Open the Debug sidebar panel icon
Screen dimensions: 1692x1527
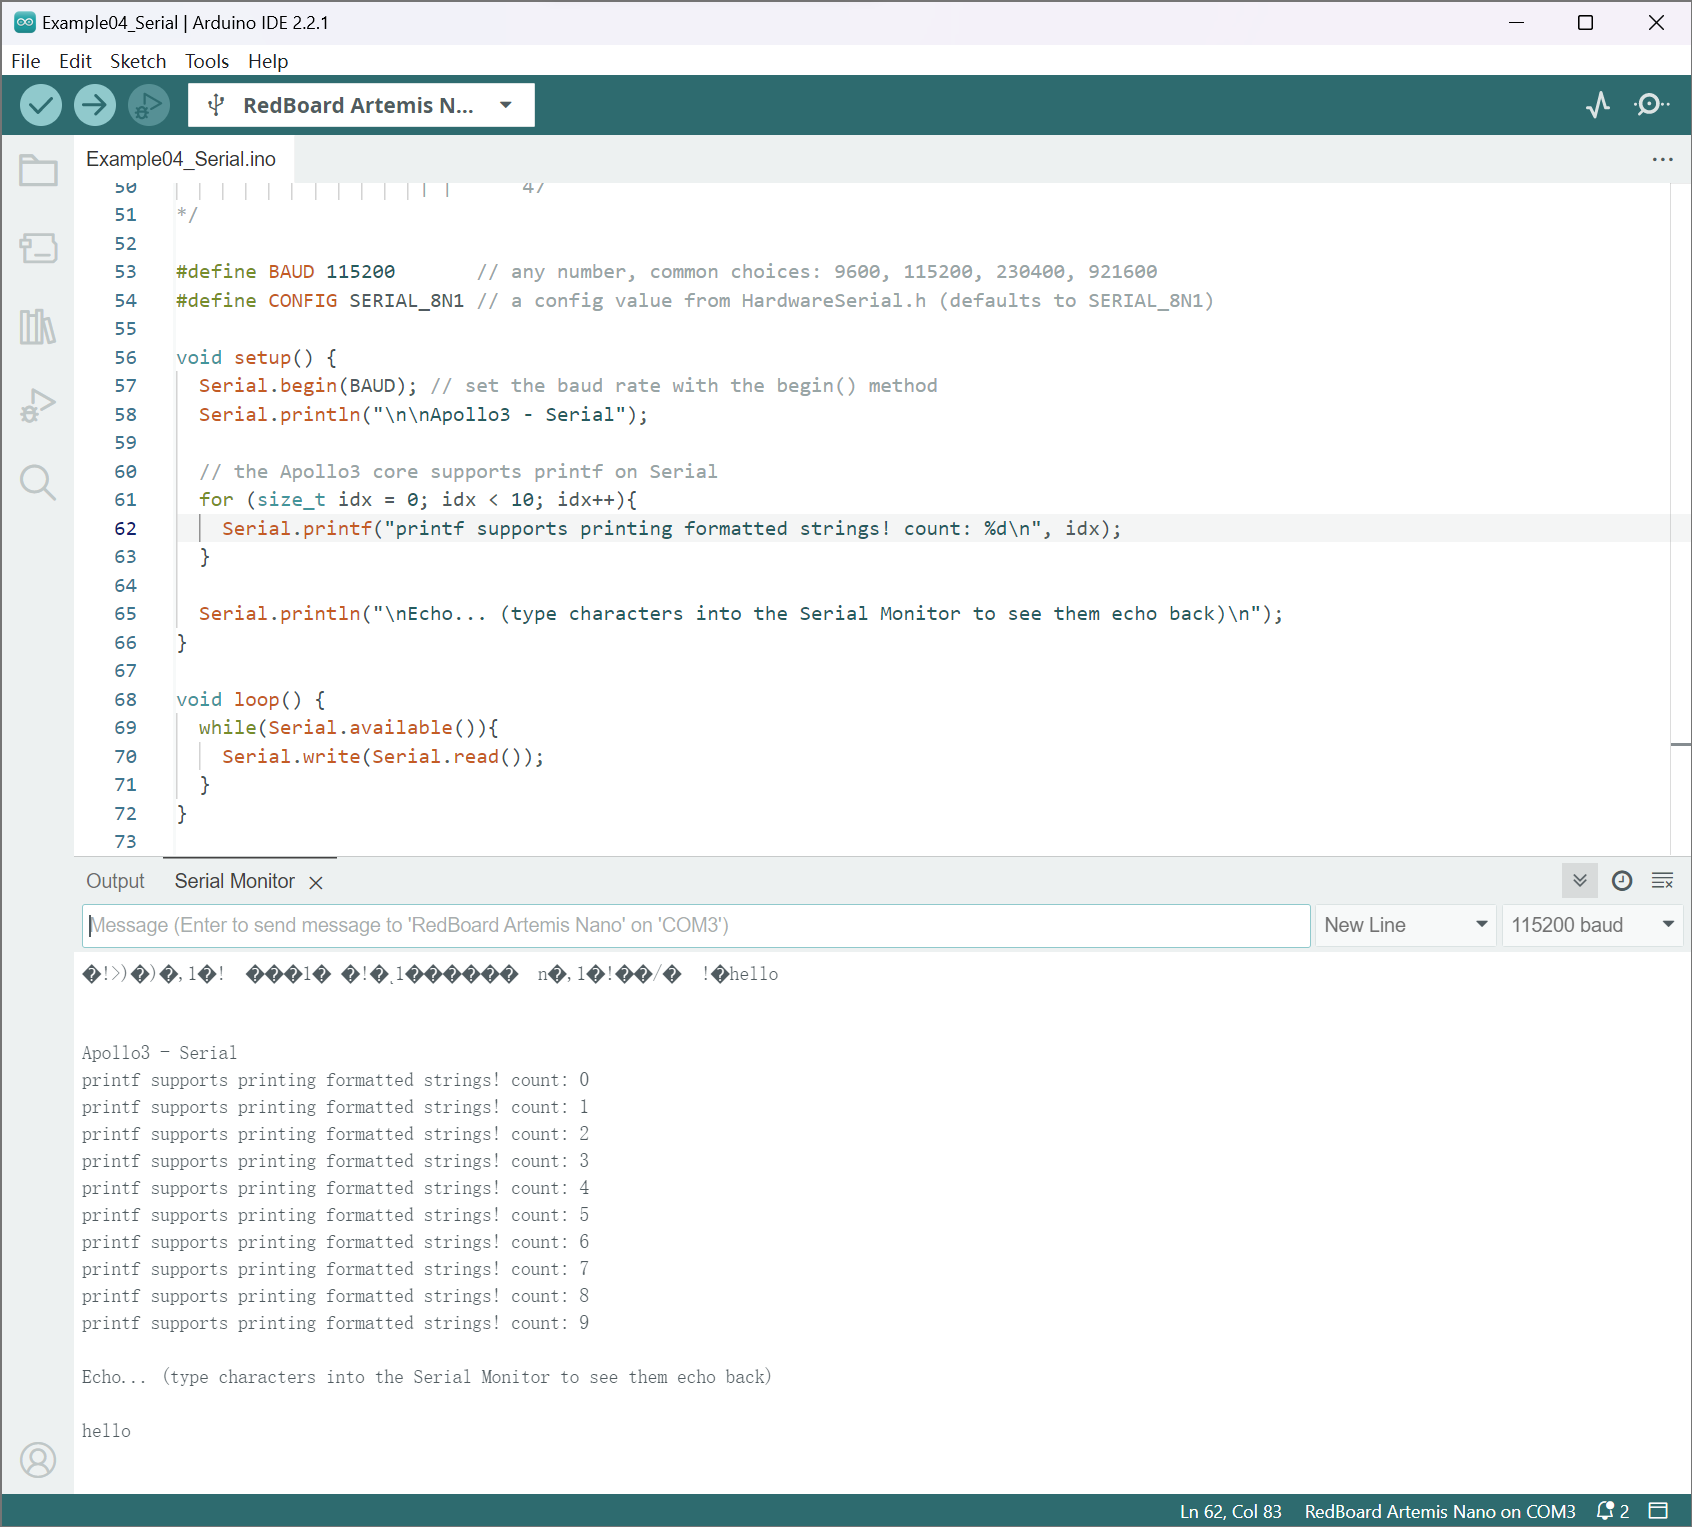pos(38,405)
